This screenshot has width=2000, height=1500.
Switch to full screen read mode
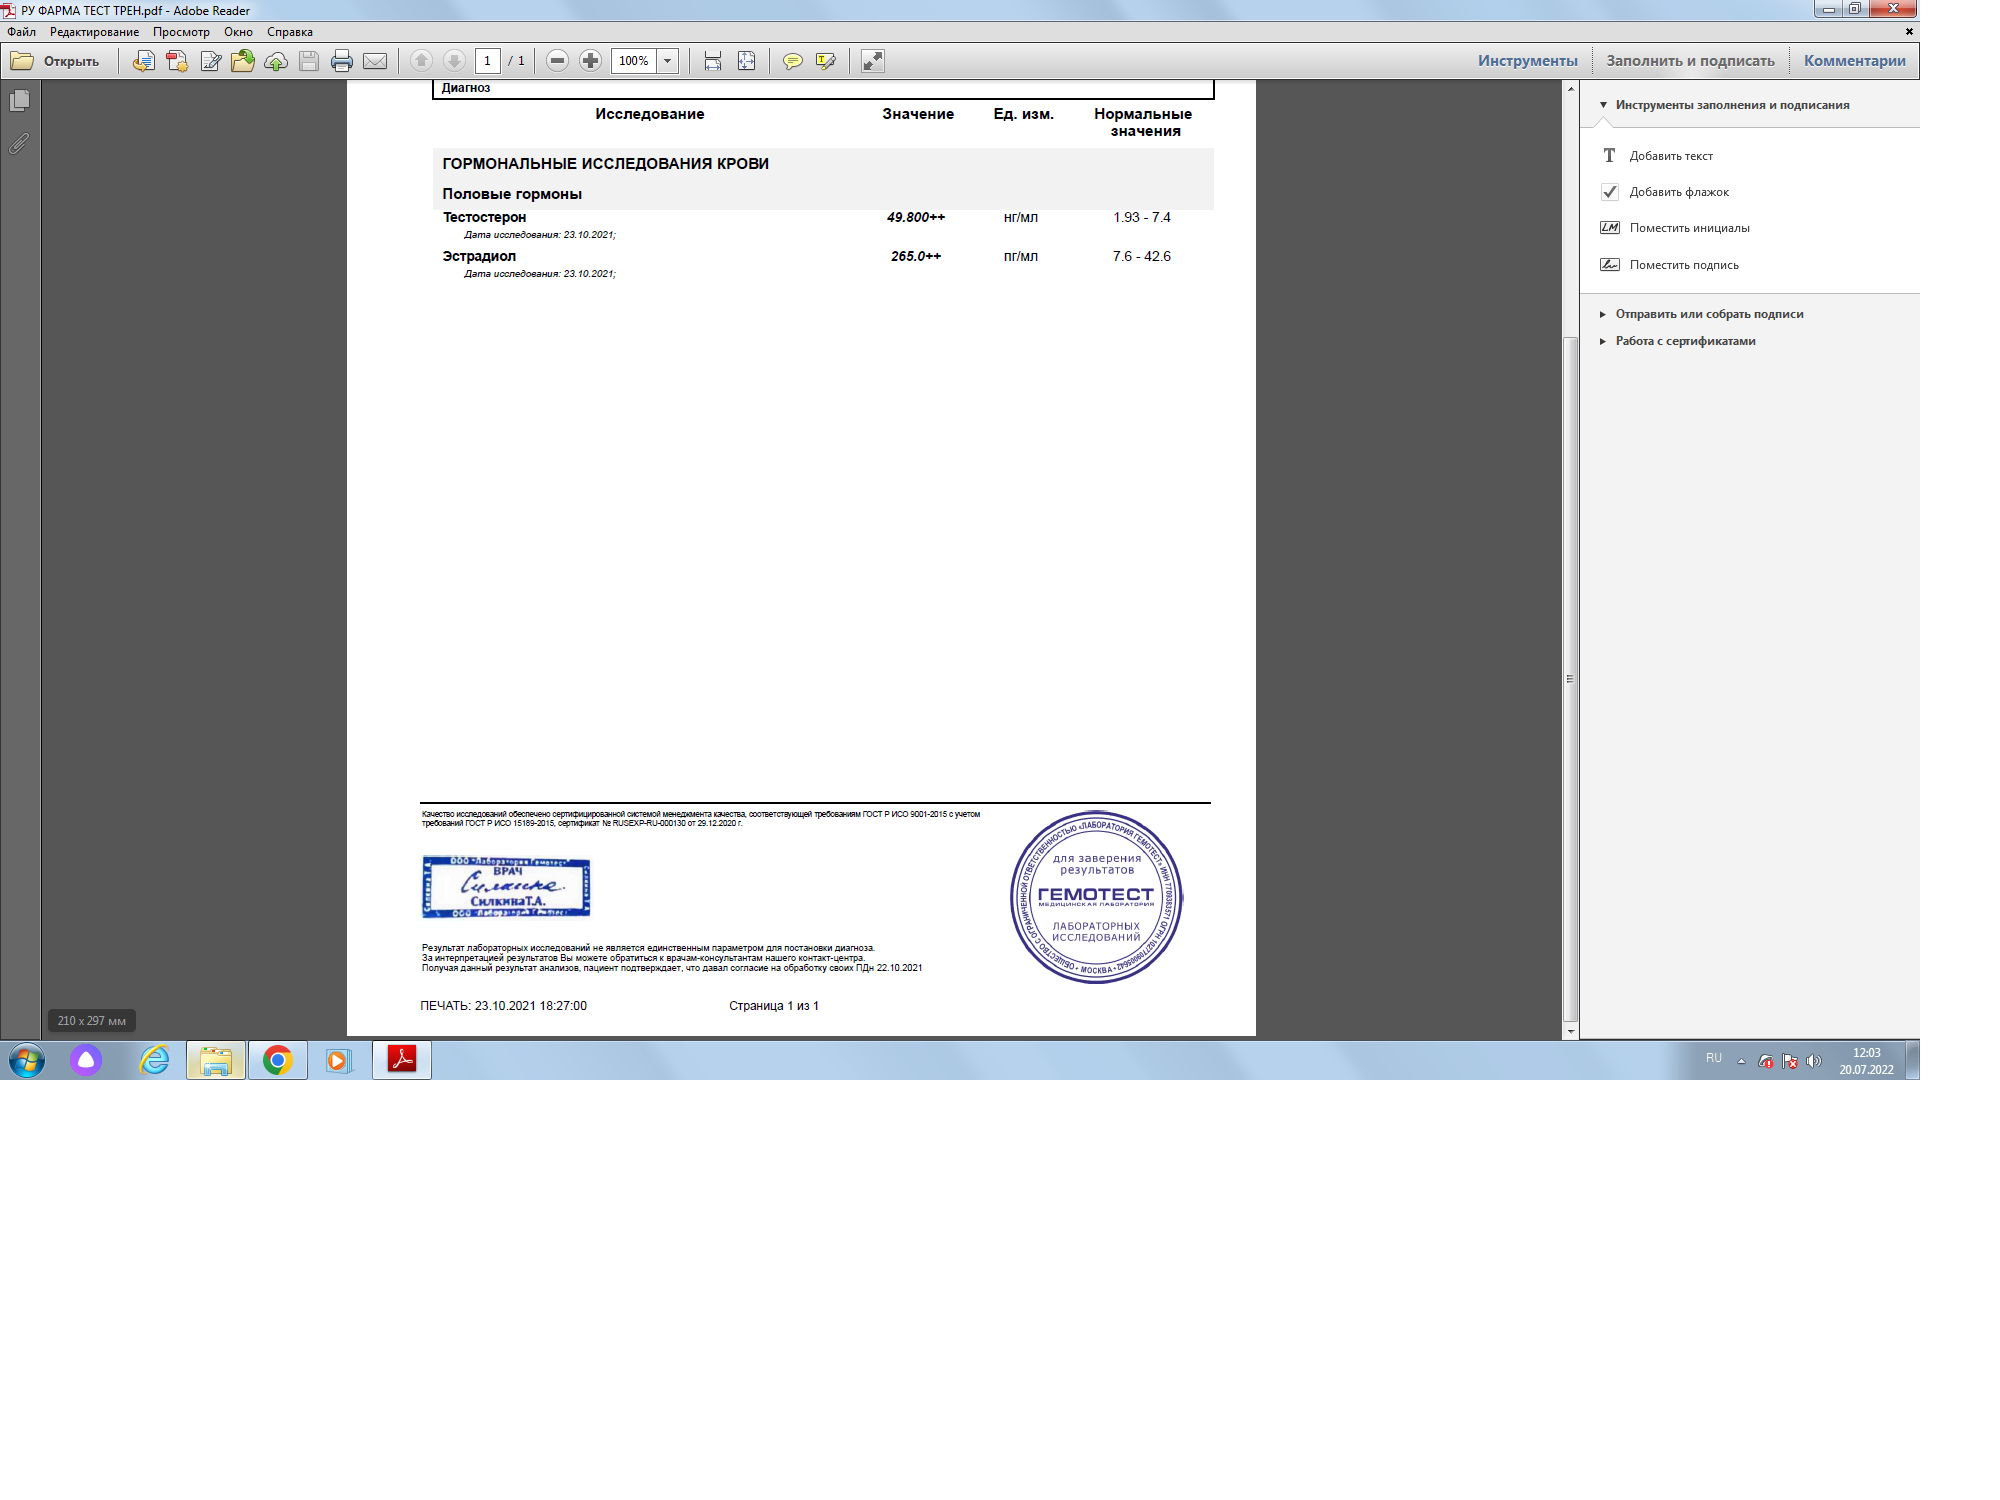(873, 61)
